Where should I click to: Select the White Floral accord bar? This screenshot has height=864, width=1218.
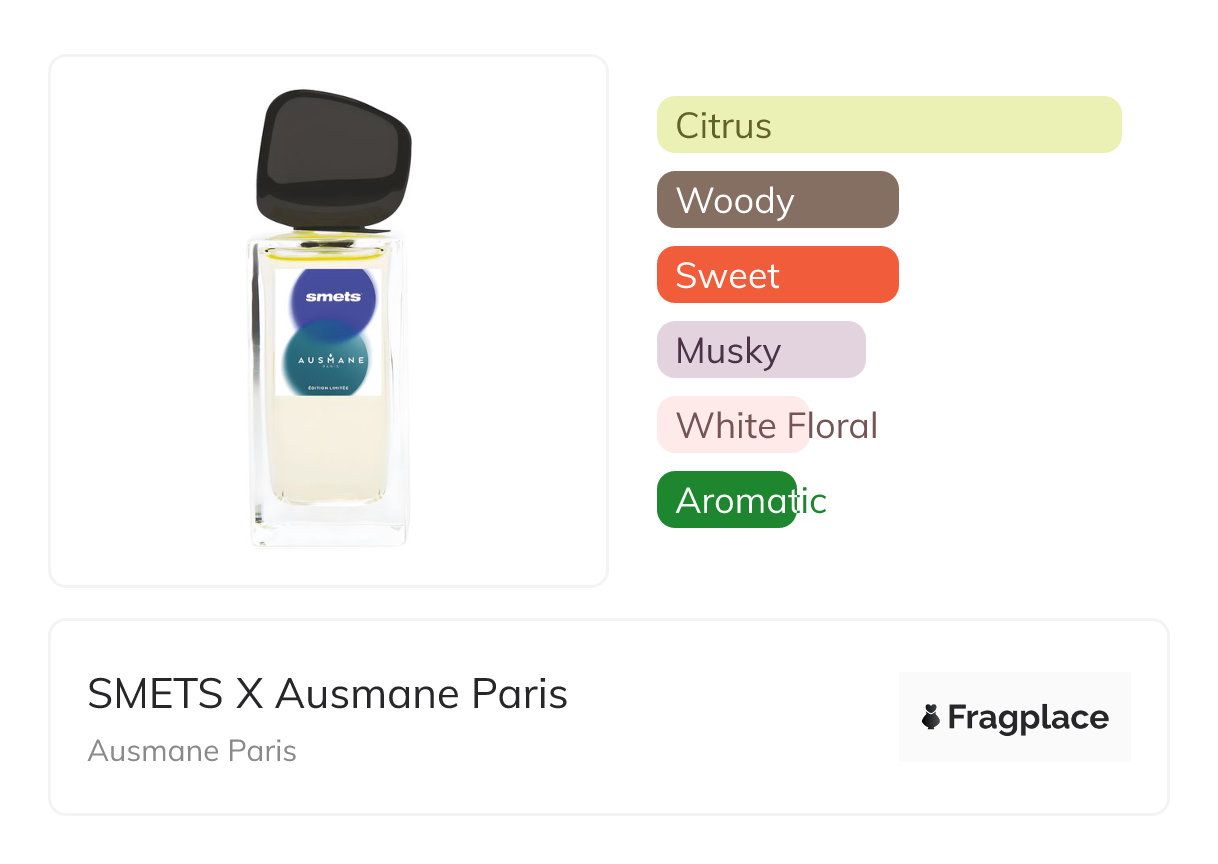[x=732, y=425]
